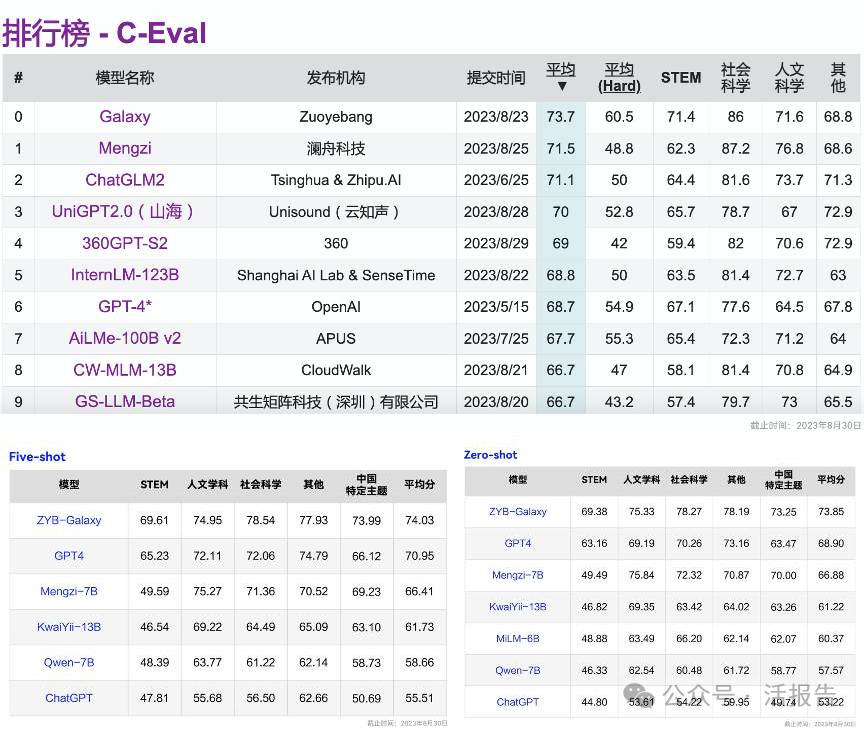Click the 提交时间 column header
The image size is (864, 730).
tap(496, 78)
